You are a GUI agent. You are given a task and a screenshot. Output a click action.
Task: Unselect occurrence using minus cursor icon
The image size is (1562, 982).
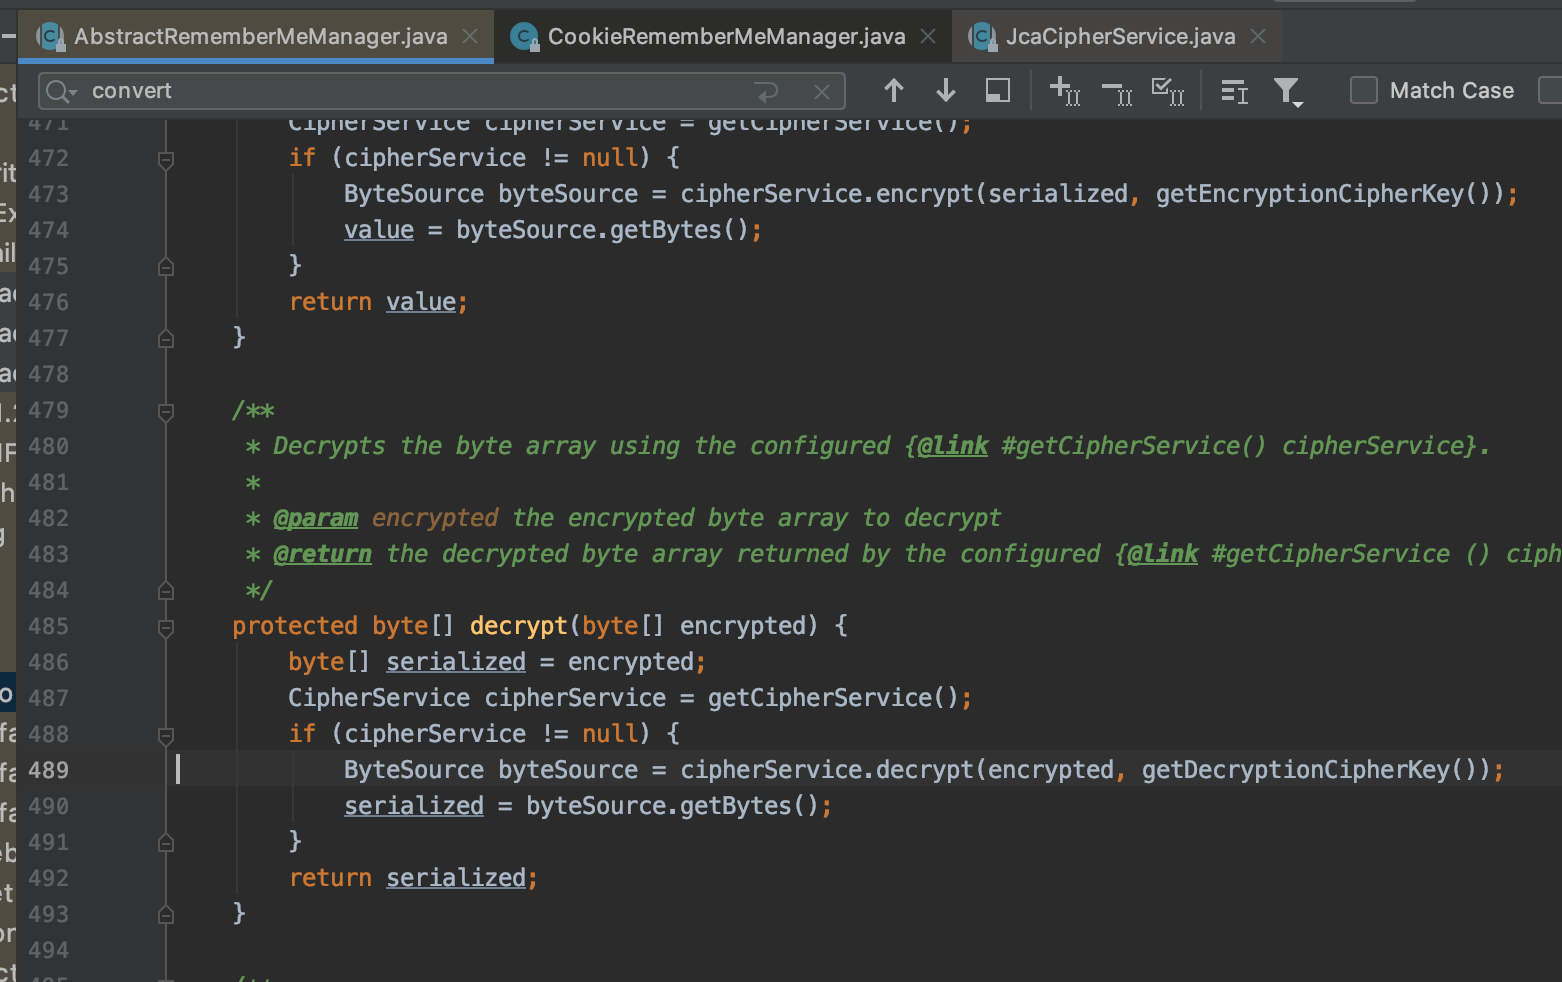point(1116,93)
